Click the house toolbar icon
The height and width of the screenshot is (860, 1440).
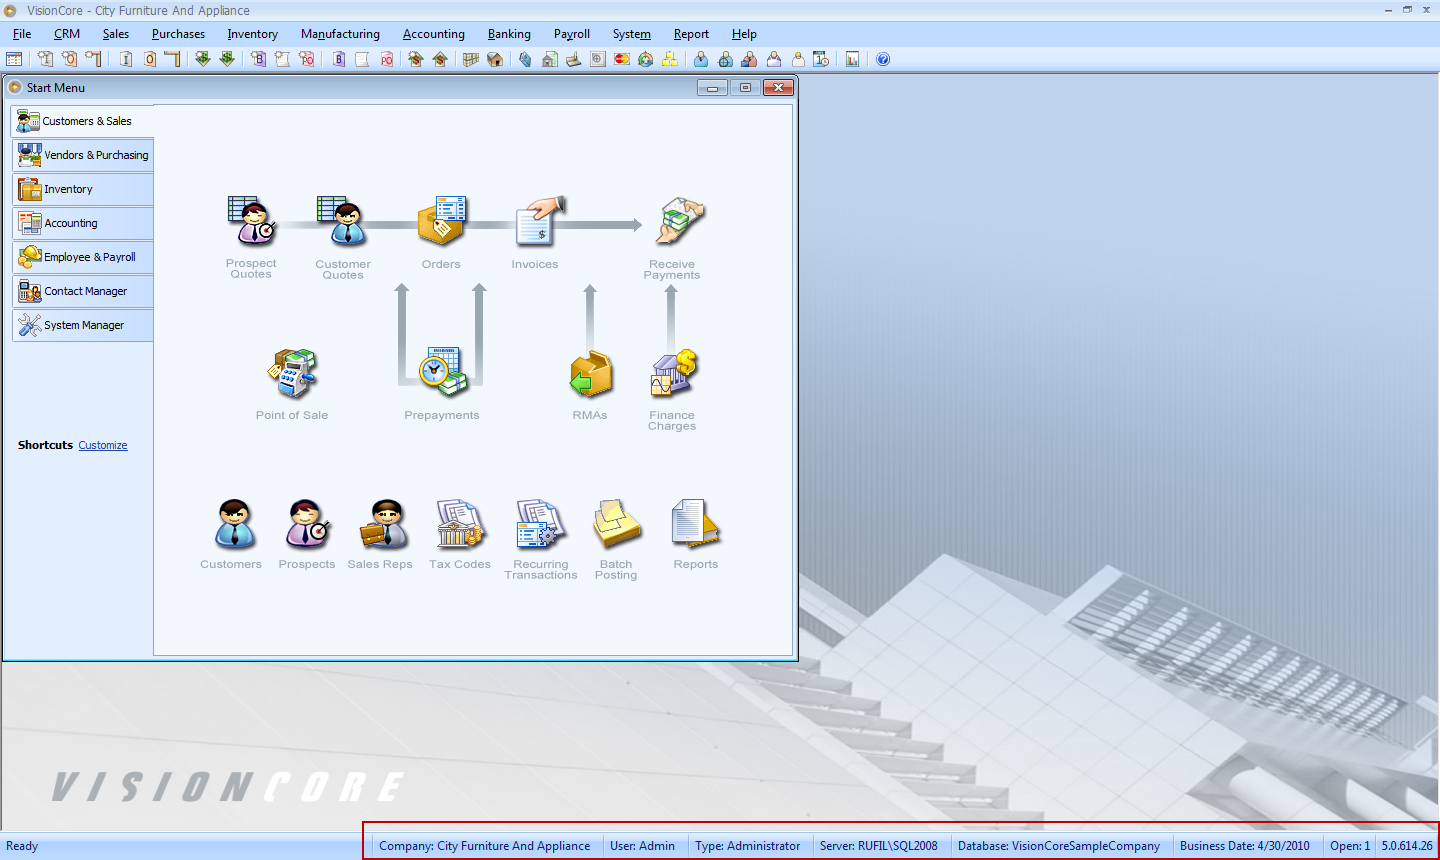point(495,59)
